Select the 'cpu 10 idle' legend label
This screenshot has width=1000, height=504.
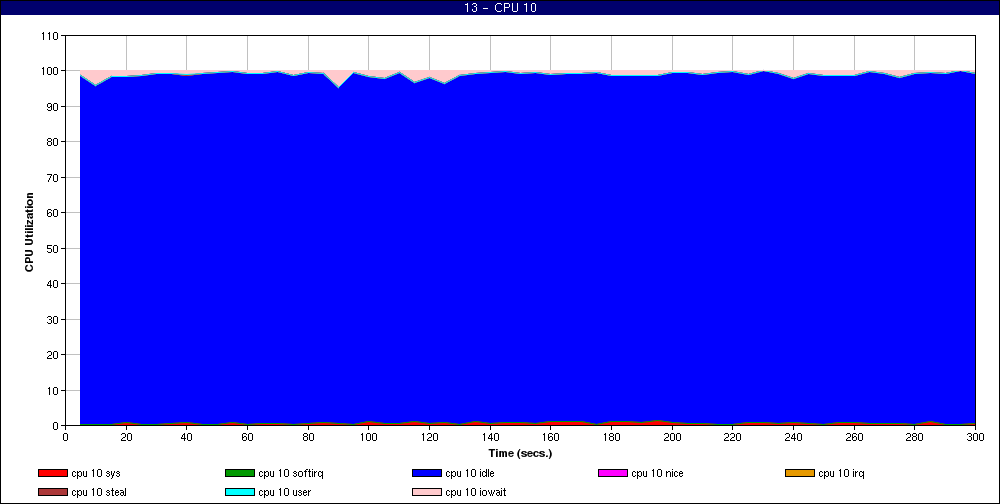point(470,473)
